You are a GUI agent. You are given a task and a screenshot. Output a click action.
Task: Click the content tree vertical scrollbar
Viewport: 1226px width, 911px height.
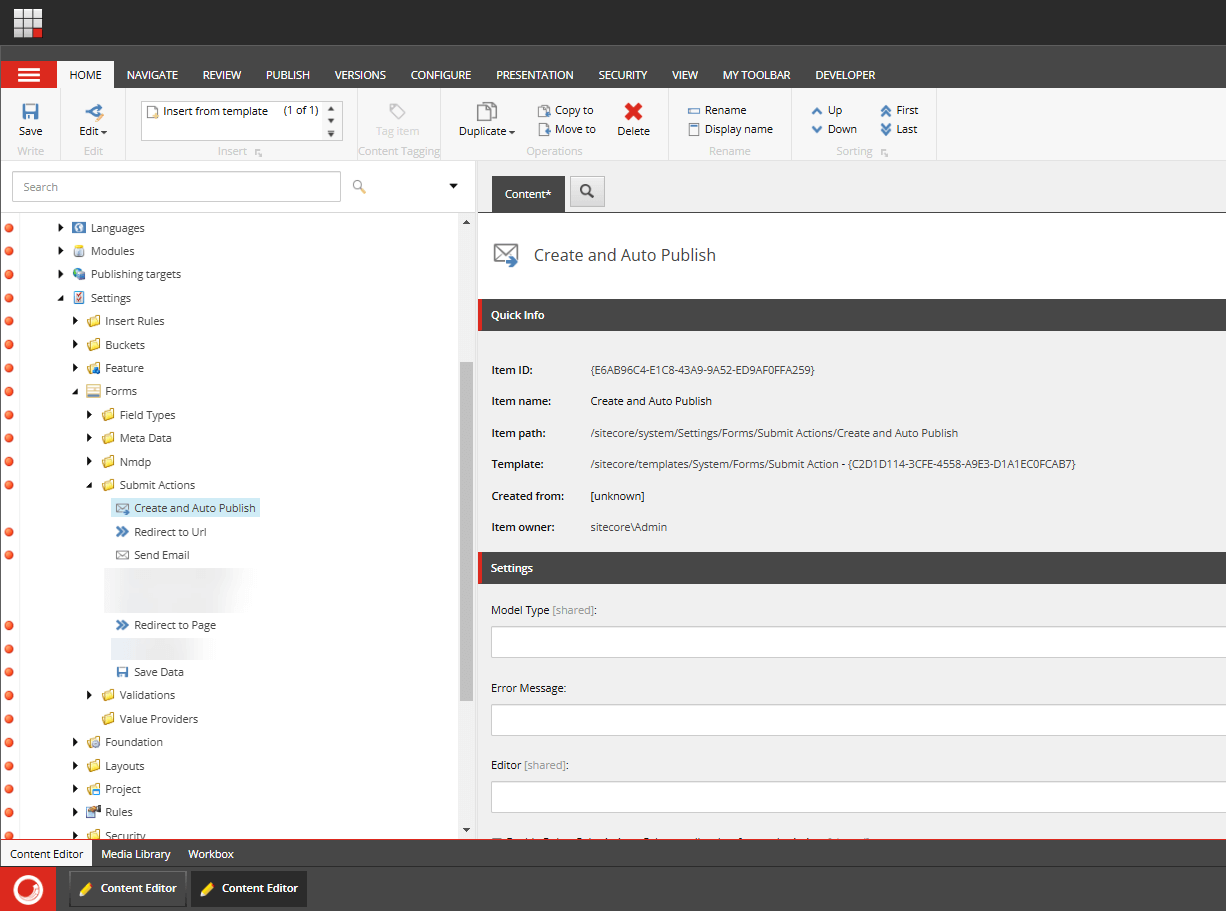pyautogui.click(x=466, y=530)
